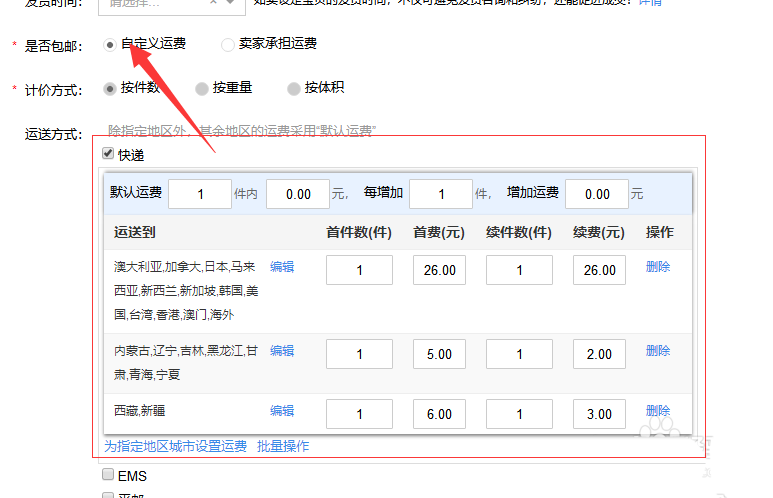Click the 续费 field showing 3.00
This screenshot has height=498, width=773.
[600, 414]
